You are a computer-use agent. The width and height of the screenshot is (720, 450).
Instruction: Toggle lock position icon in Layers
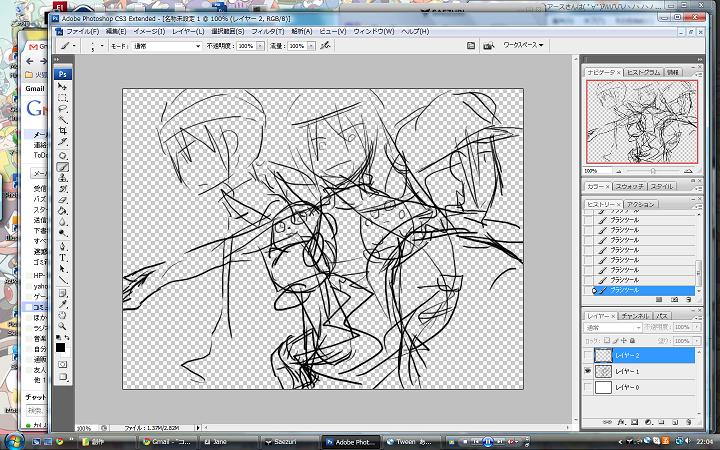coord(624,341)
